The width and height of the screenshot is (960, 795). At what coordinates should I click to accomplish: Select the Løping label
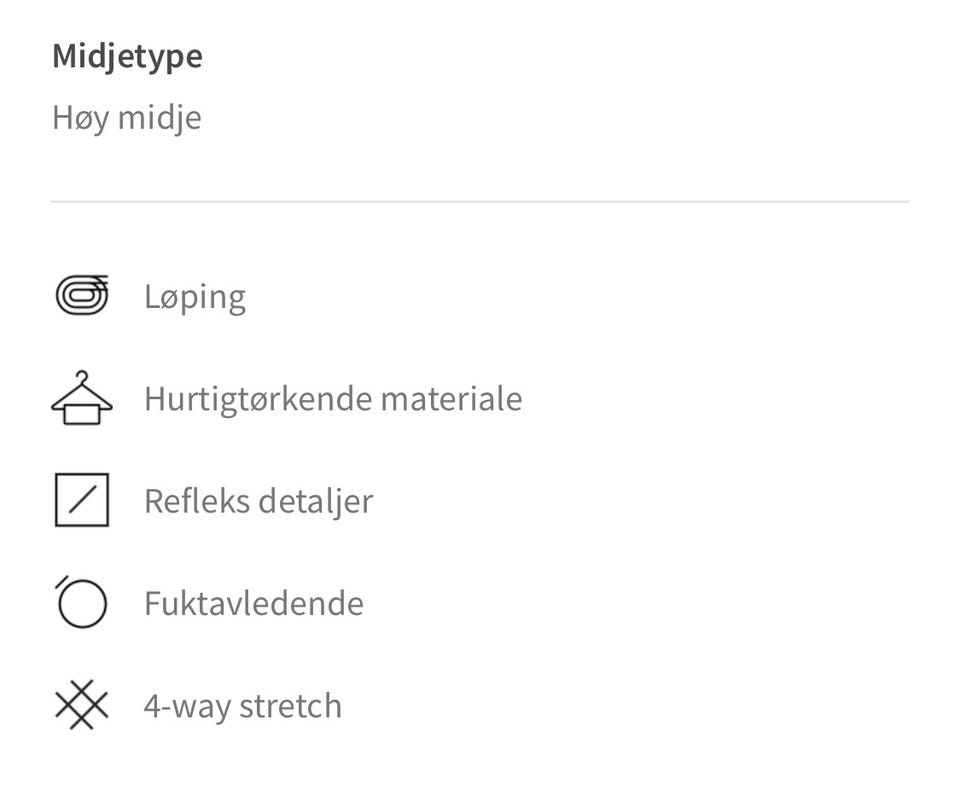pyautogui.click(x=195, y=298)
